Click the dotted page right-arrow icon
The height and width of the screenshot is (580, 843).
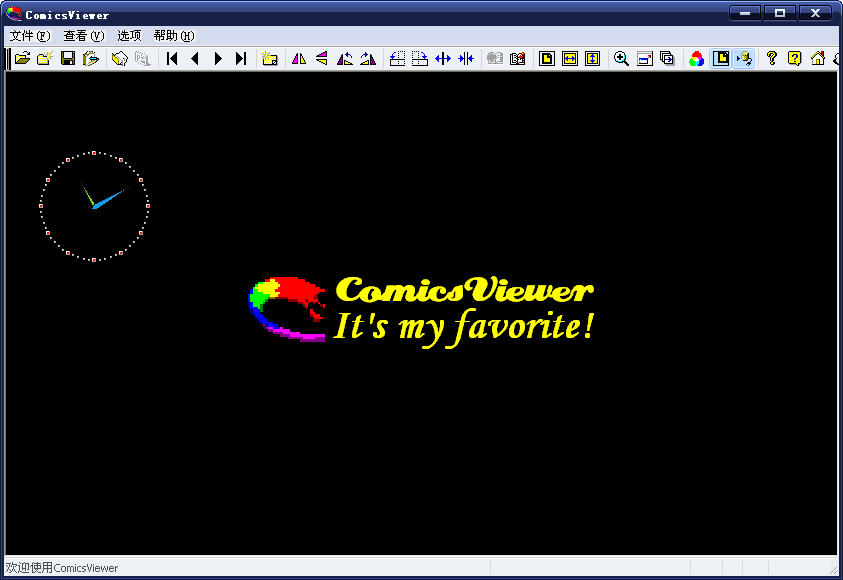419,58
